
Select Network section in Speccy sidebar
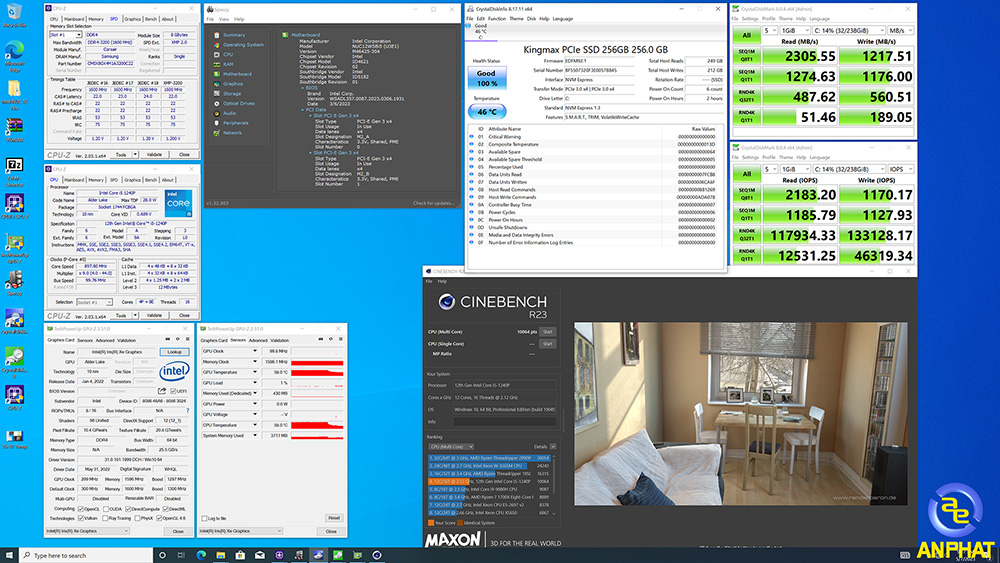[x=232, y=133]
